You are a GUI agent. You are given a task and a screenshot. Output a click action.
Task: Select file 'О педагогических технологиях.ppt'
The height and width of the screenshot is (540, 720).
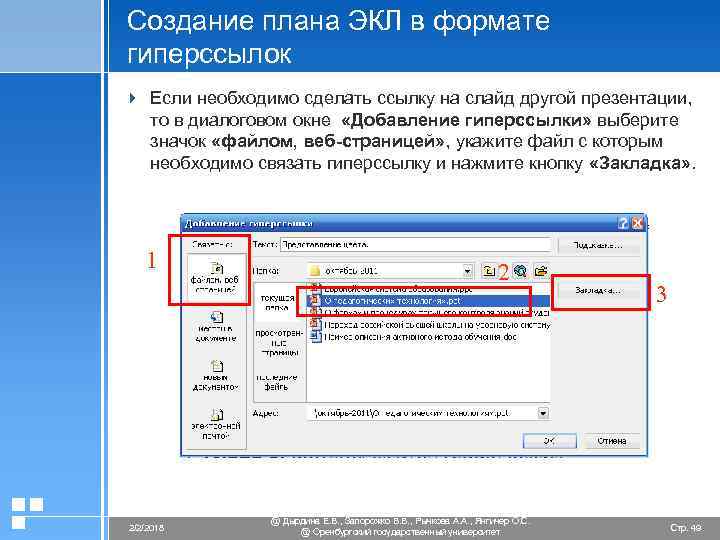pos(429,301)
